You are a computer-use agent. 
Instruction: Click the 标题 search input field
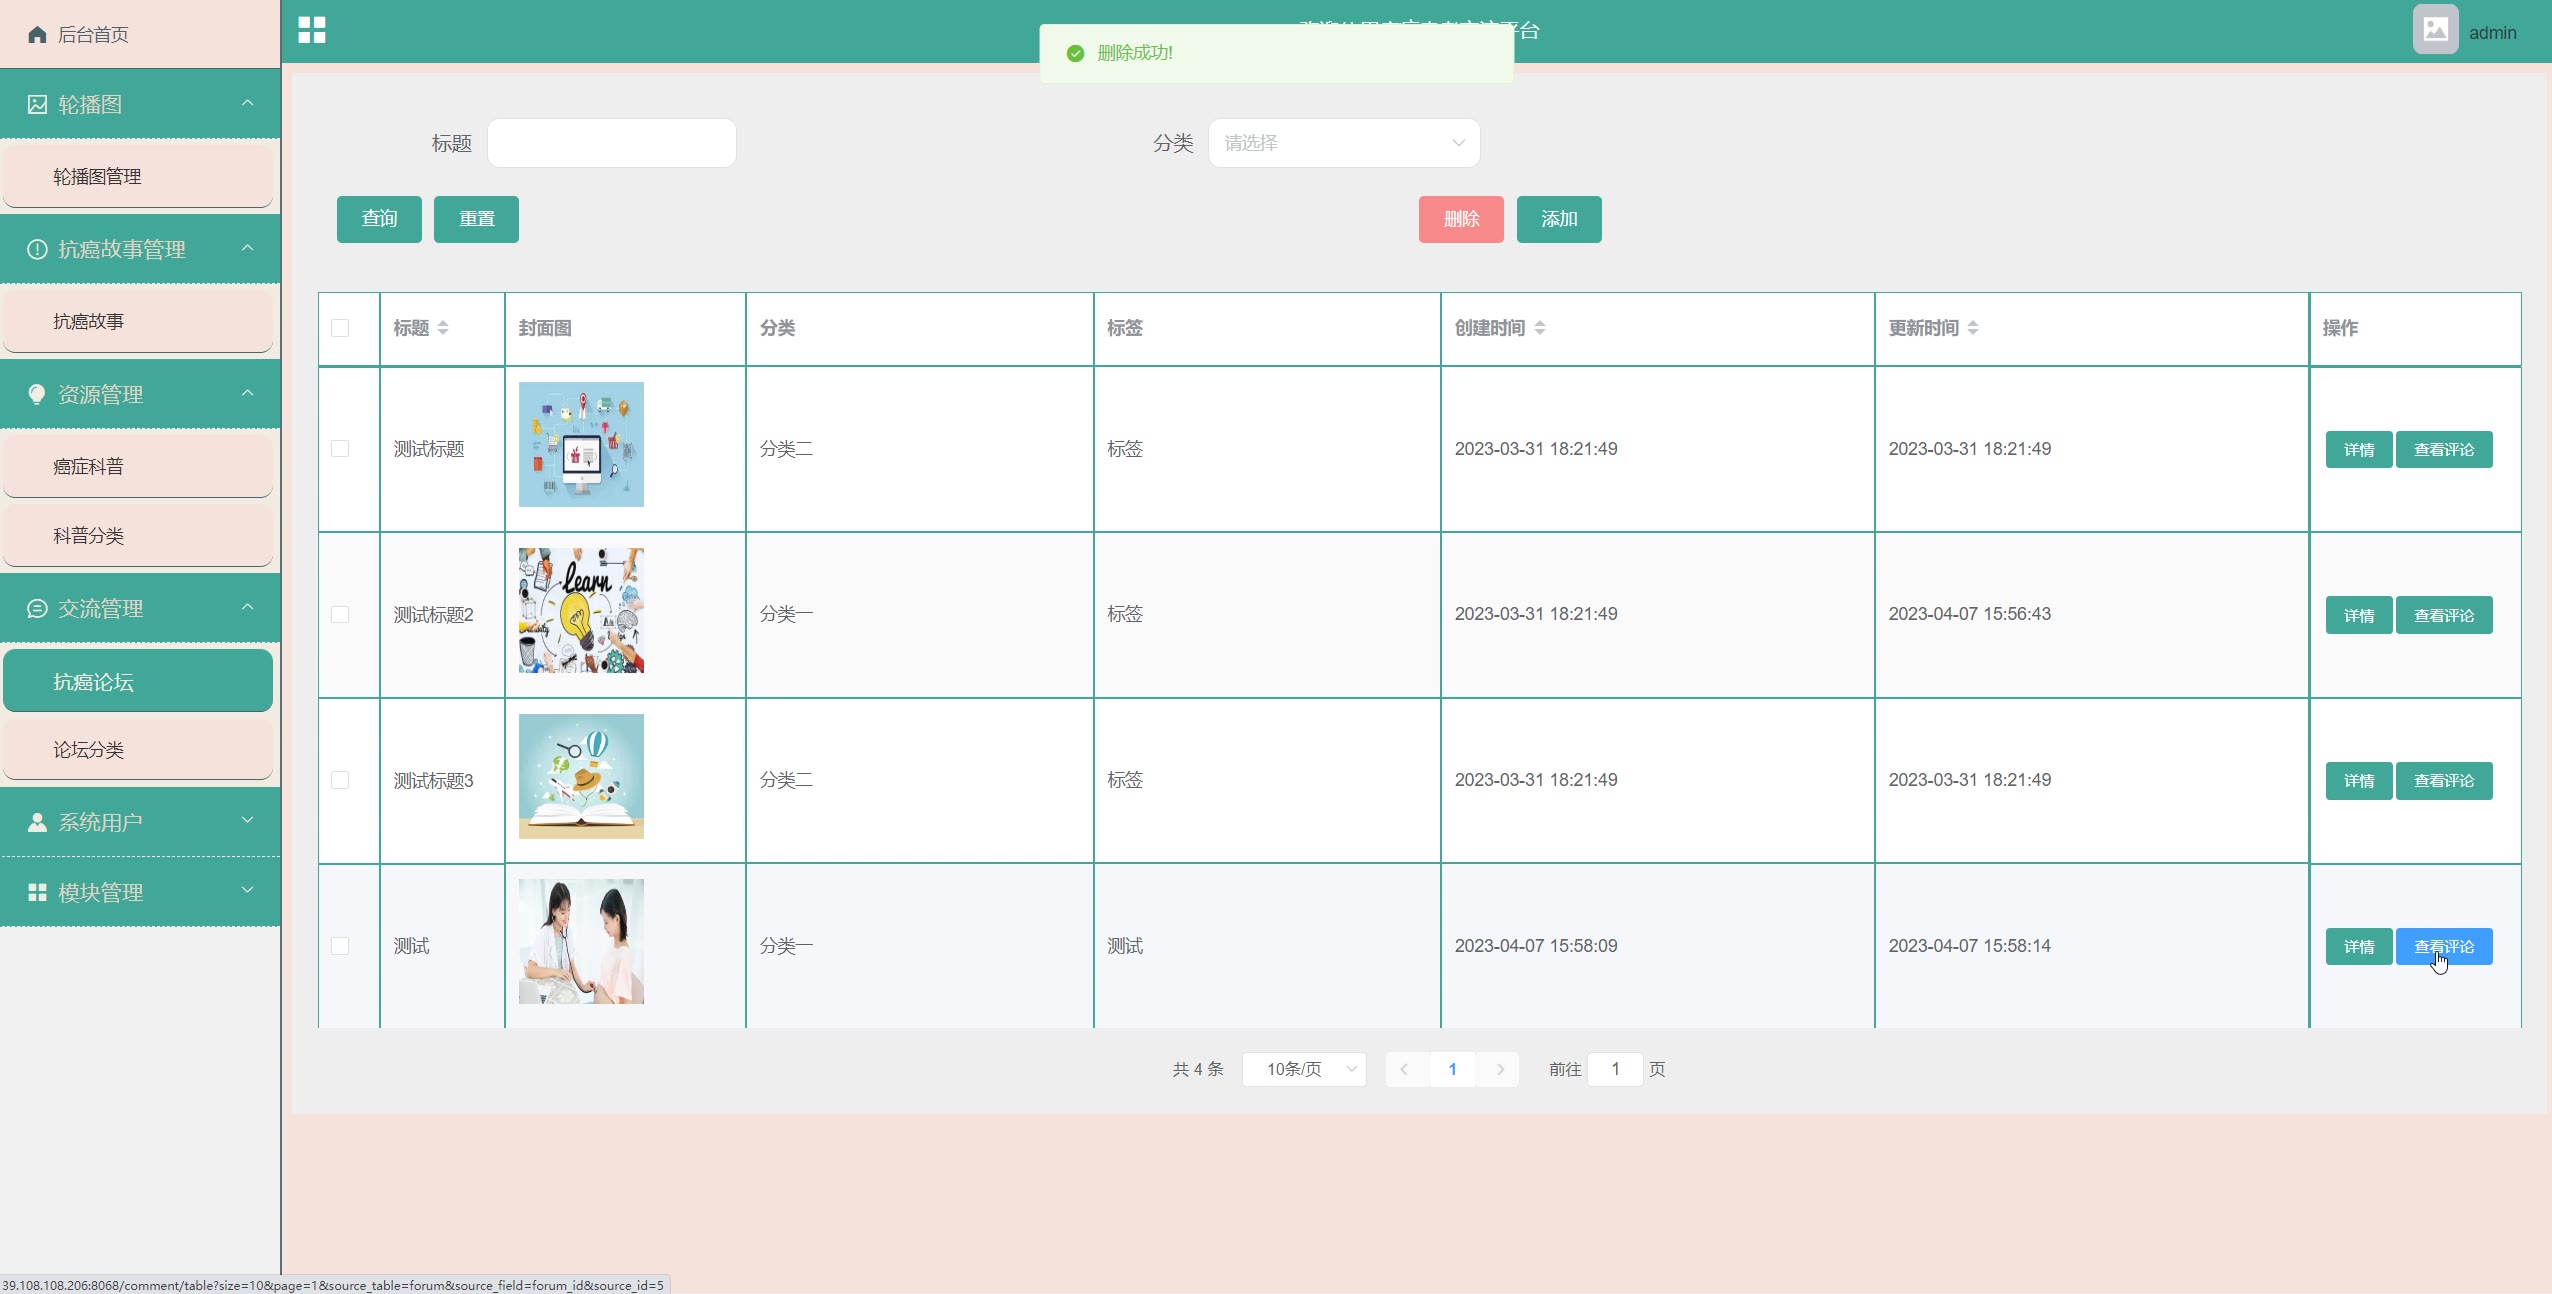(x=611, y=143)
